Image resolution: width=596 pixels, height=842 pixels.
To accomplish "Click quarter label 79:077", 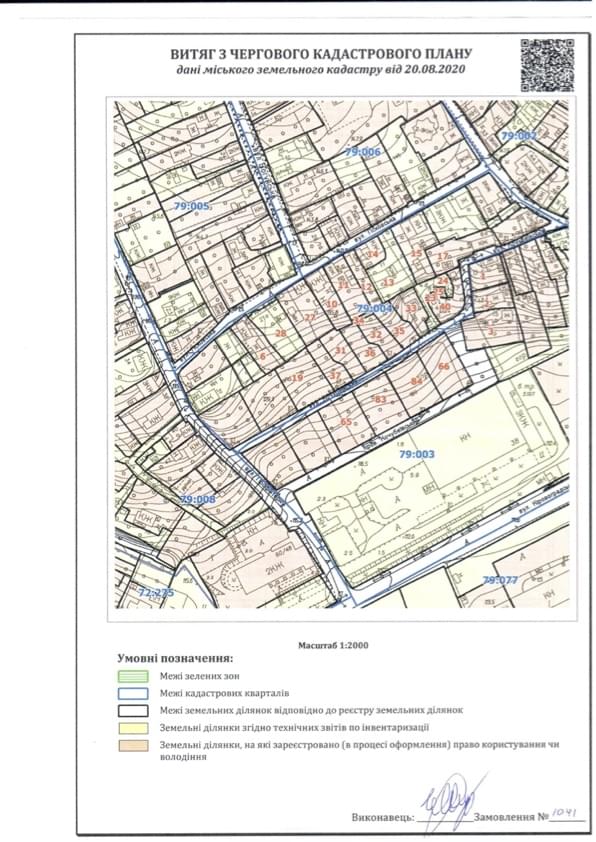I will 500,580.
